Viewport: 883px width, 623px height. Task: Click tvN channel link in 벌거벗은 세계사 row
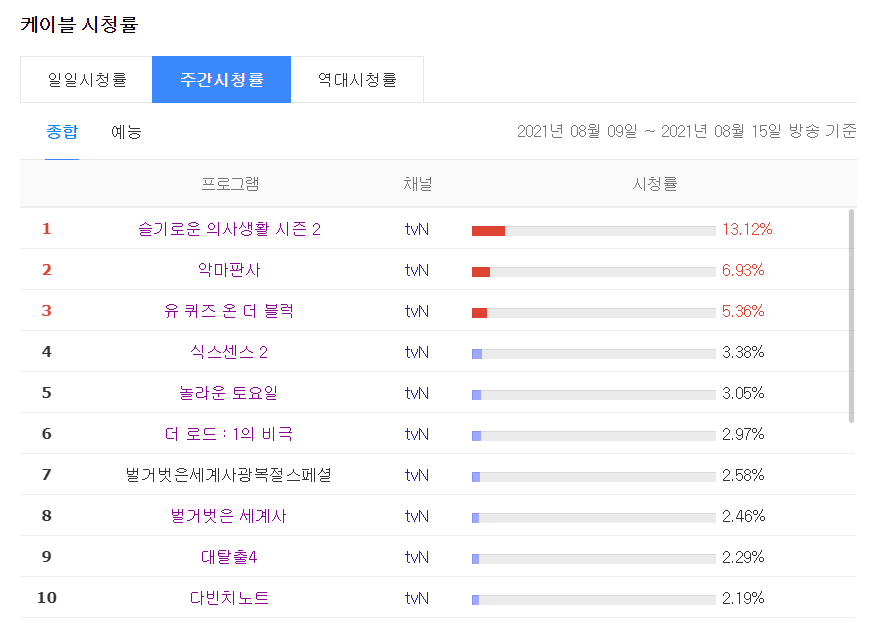[x=417, y=516]
